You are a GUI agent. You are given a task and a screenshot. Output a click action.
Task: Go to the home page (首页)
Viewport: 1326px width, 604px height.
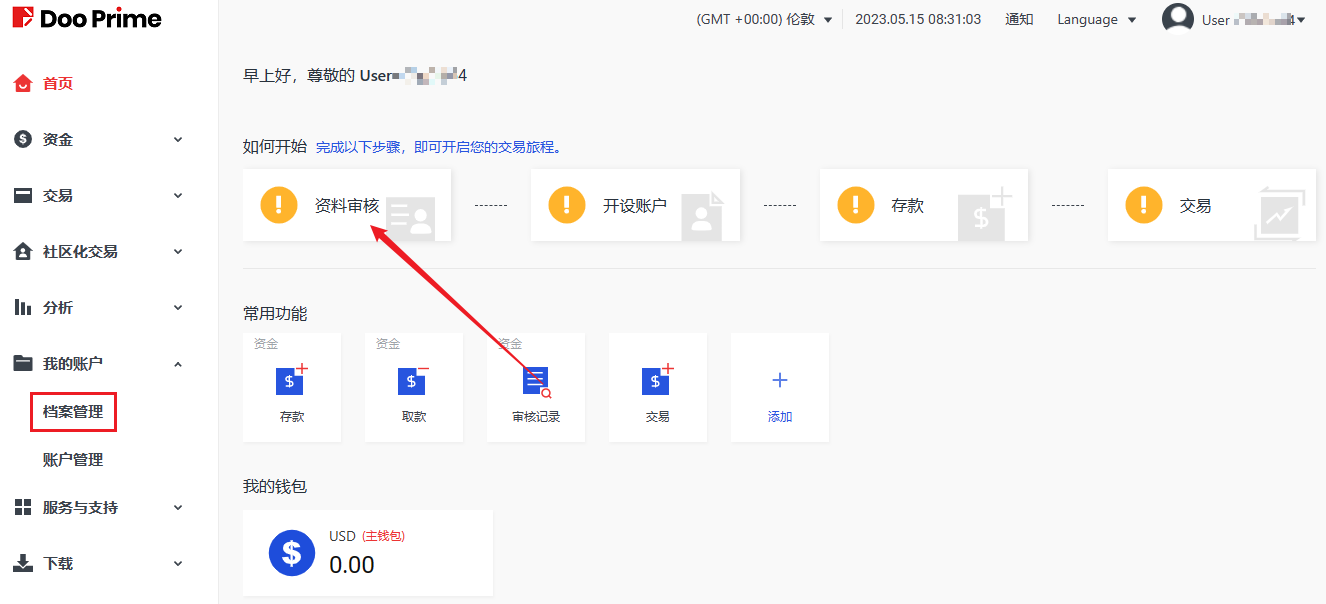(x=57, y=84)
